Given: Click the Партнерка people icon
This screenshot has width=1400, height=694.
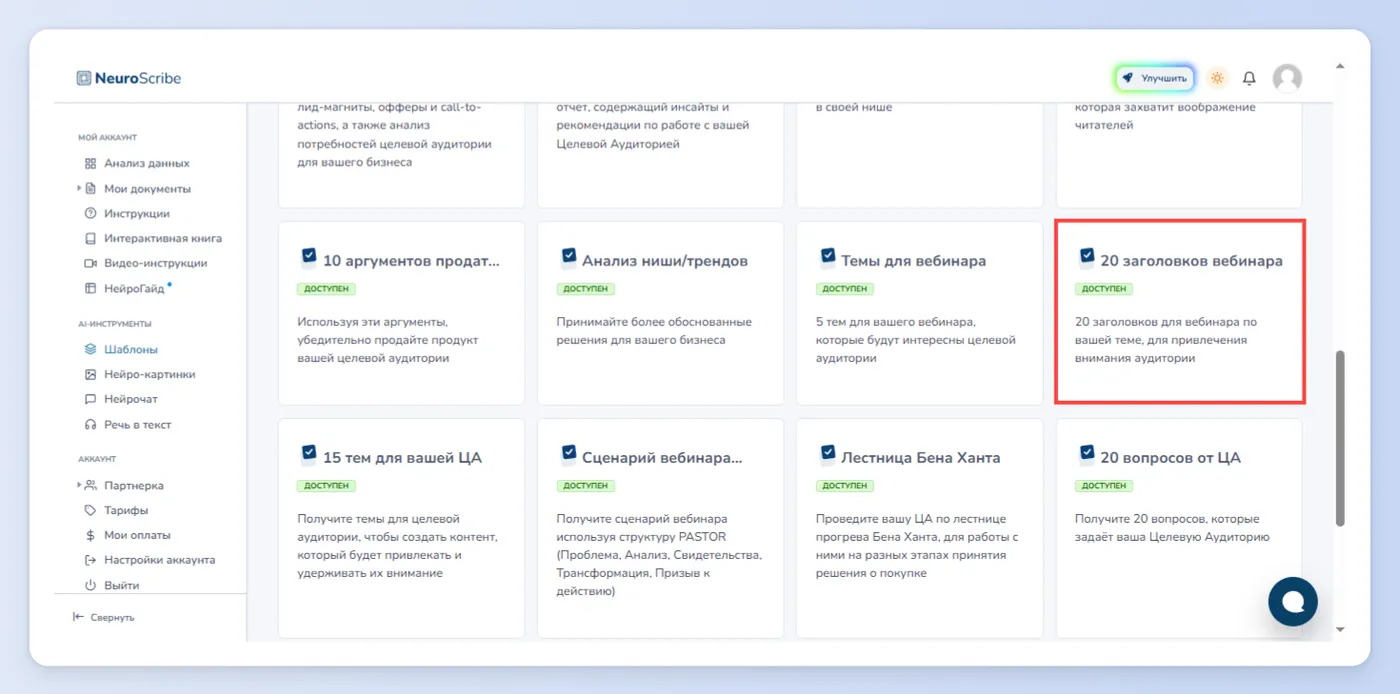Looking at the screenshot, I should [90, 485].
